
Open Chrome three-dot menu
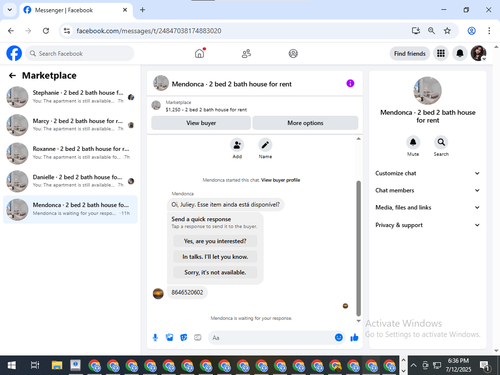pos(489,31)
